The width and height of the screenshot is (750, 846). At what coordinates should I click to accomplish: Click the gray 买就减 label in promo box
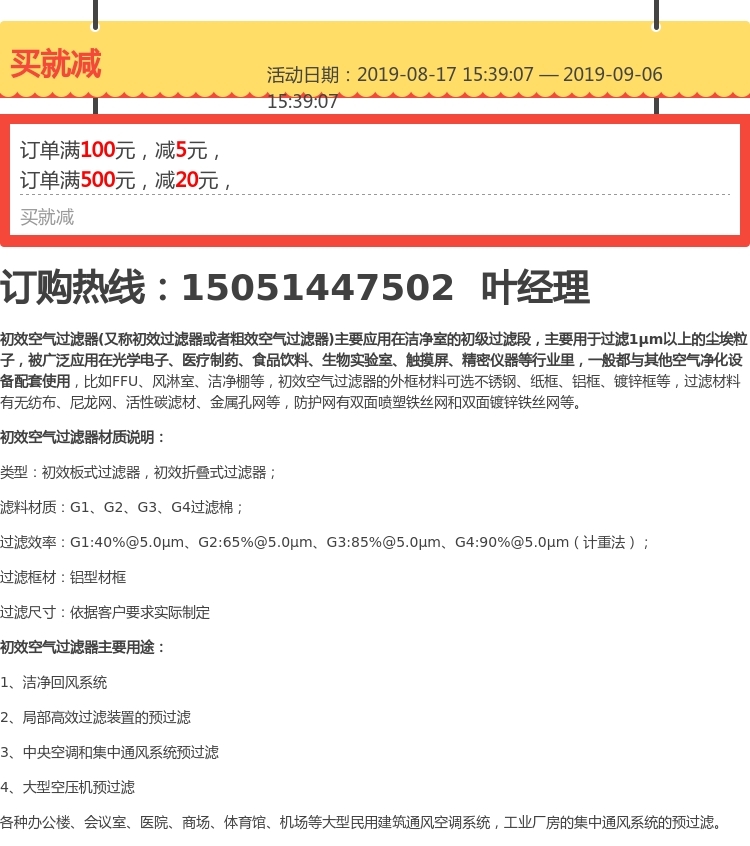point(47,217)
